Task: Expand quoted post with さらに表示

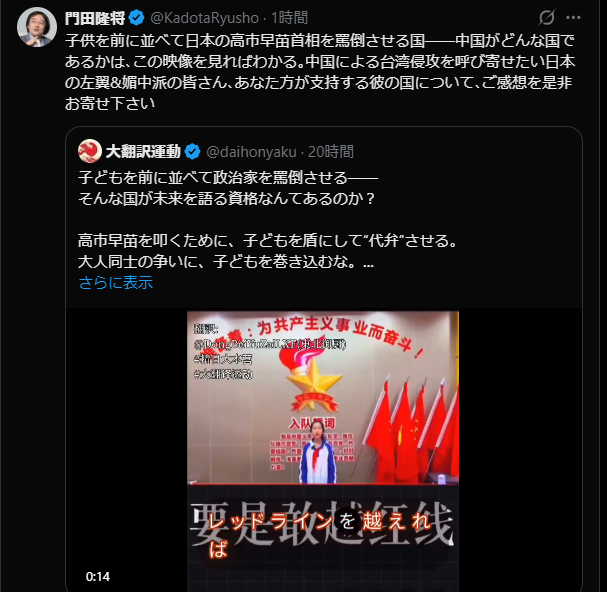Action: click(x=116, y=283)
